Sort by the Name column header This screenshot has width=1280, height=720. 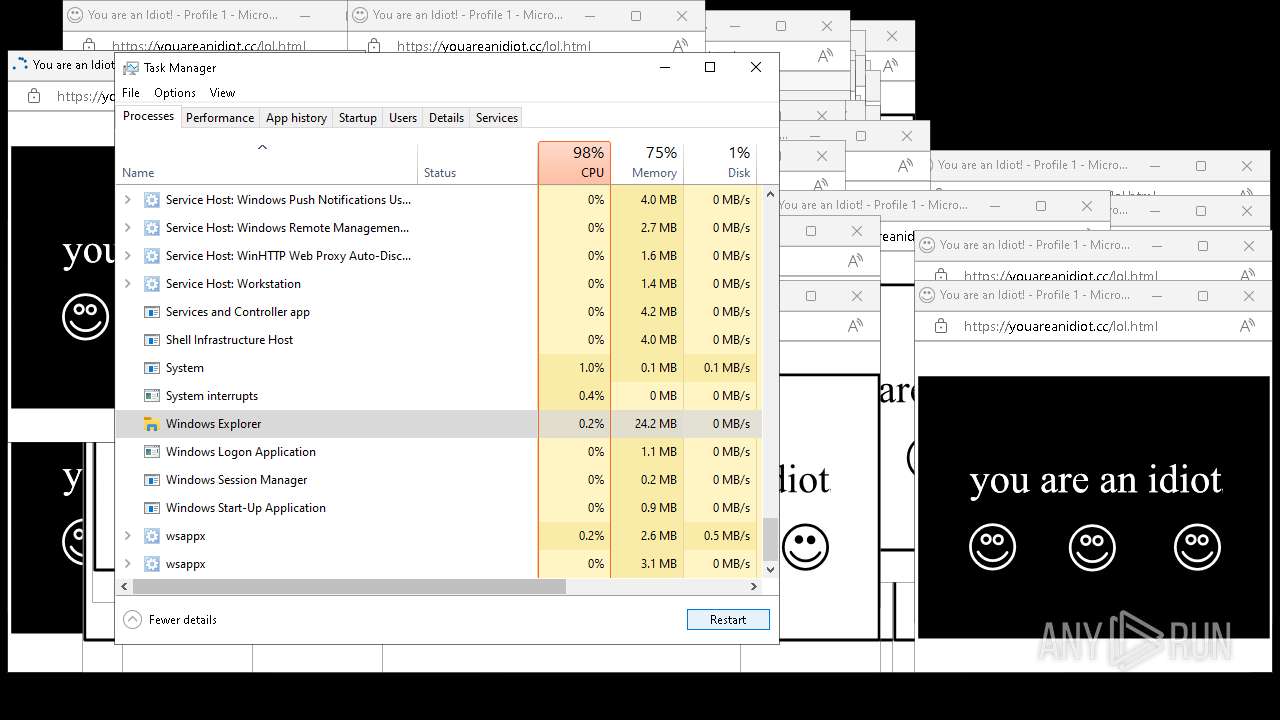point(267,162)
